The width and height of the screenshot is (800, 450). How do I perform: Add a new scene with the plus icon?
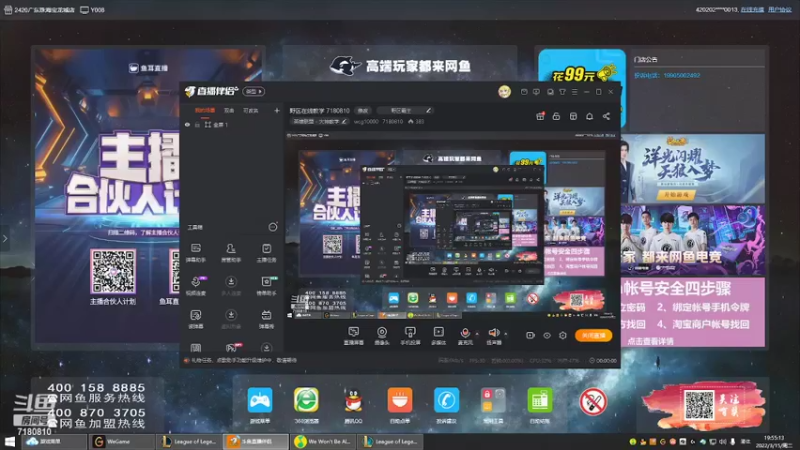coord(277,110)
